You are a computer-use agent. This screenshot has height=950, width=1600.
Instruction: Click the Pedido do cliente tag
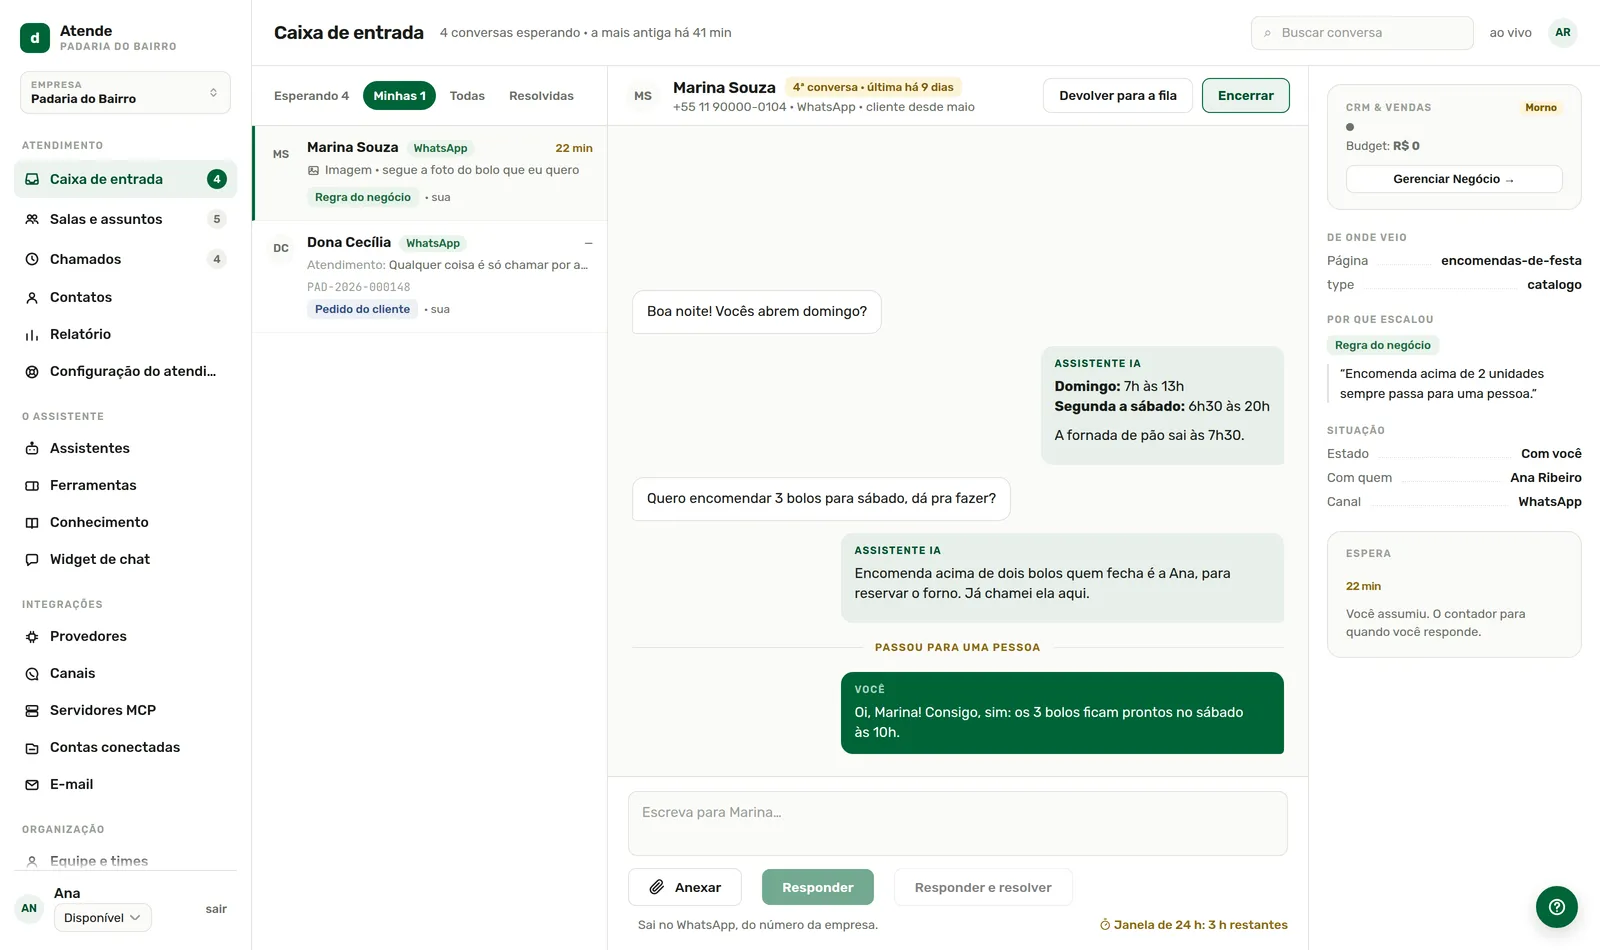[362, 309]
